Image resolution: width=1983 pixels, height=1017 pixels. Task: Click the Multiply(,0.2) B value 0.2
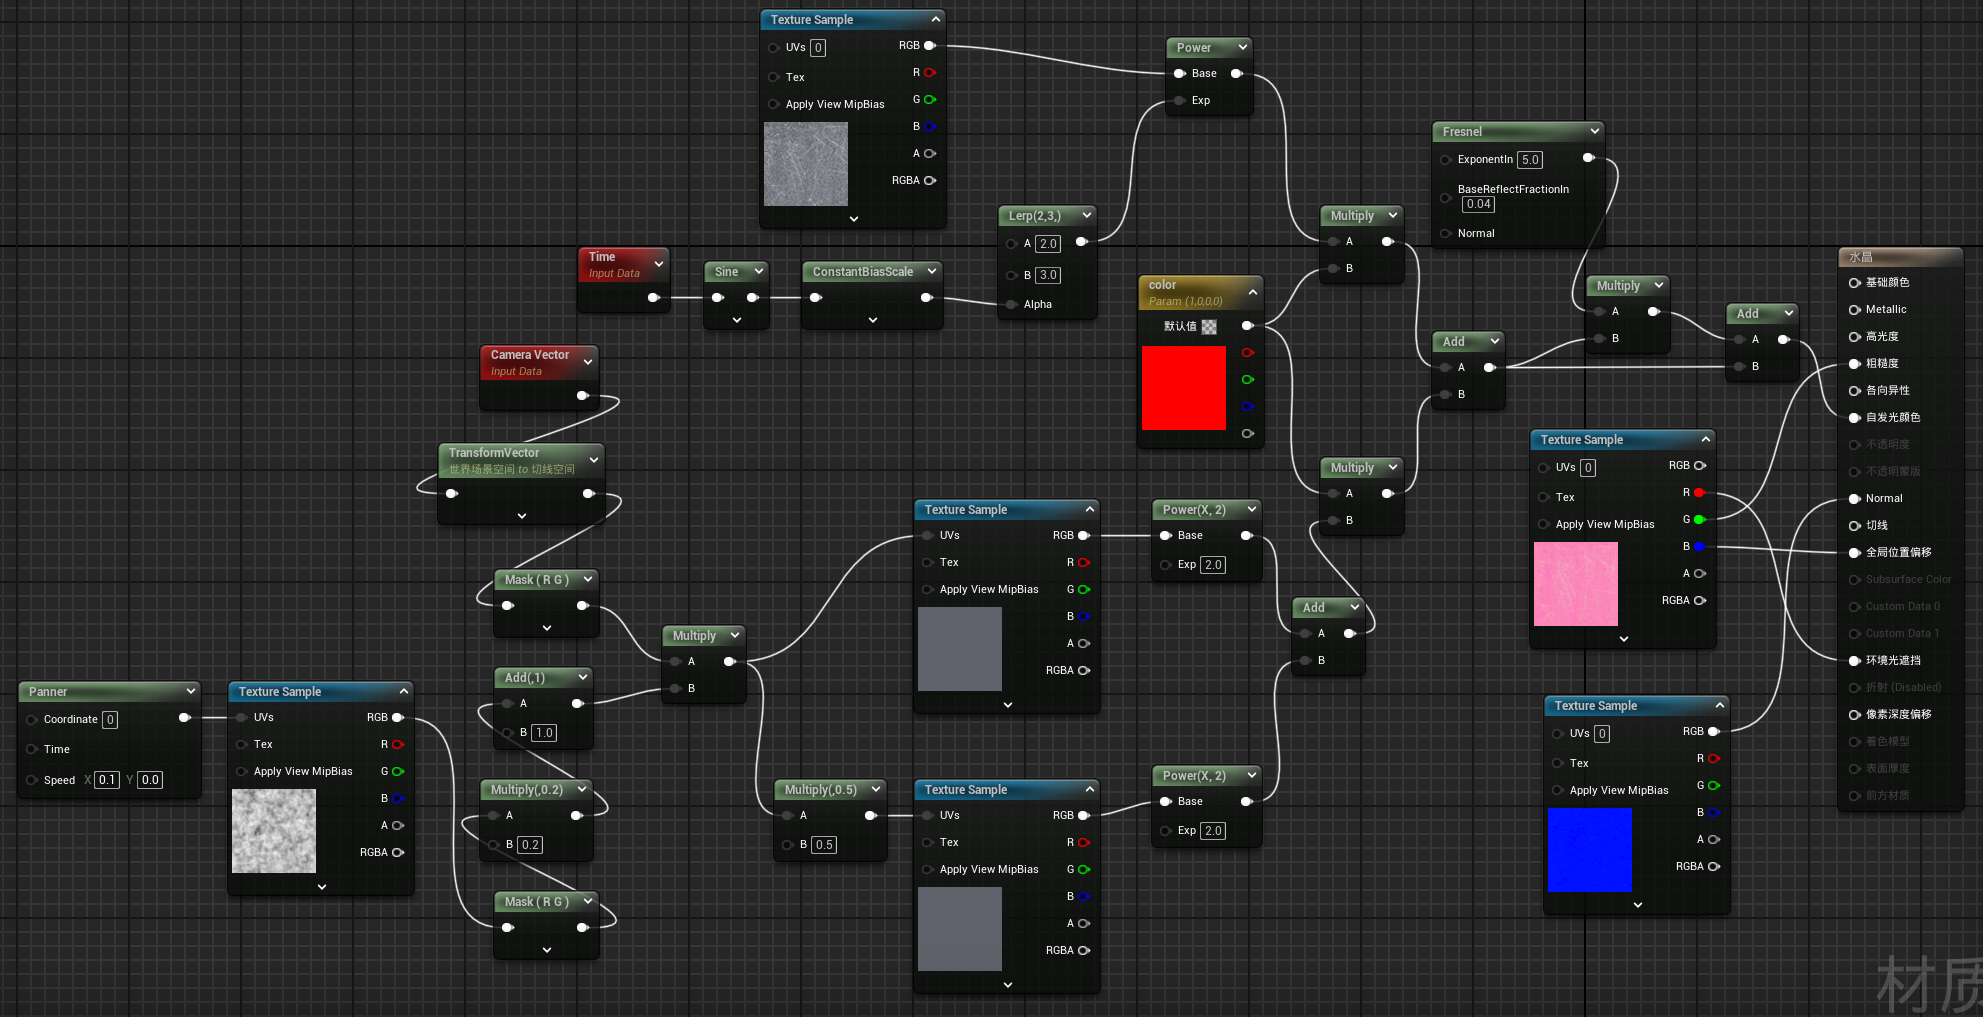[530, 845]
